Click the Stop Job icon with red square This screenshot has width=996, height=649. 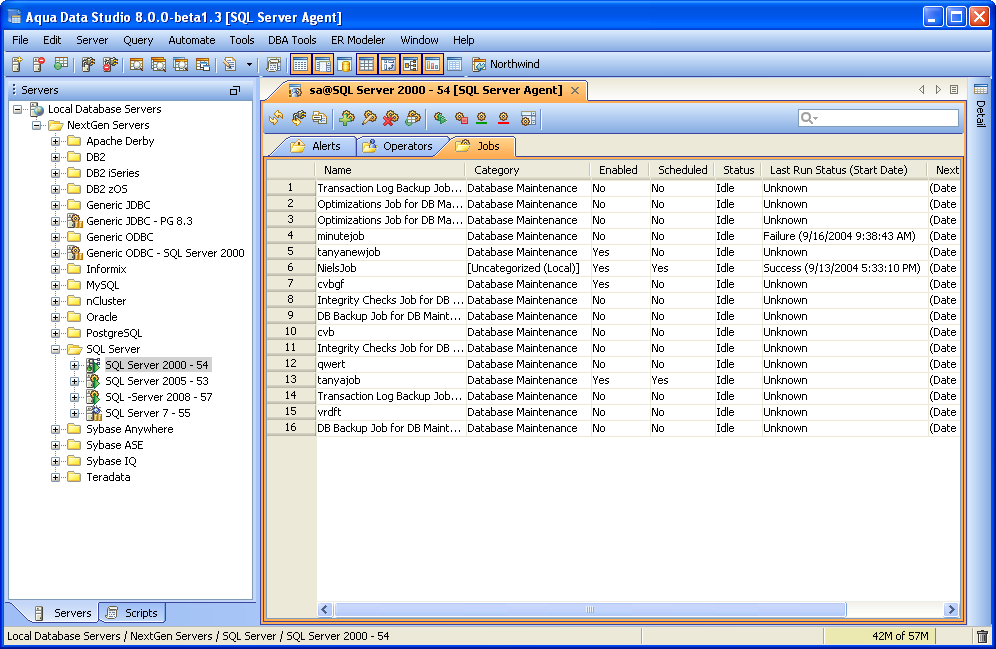click(x=462, y=118)
